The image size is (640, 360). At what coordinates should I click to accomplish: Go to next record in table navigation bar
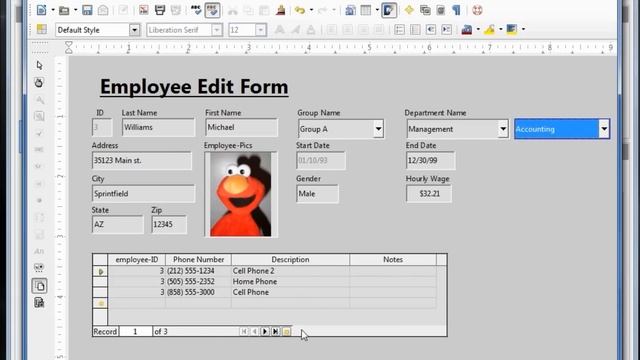pyautogui.click(x=264, y=331)
